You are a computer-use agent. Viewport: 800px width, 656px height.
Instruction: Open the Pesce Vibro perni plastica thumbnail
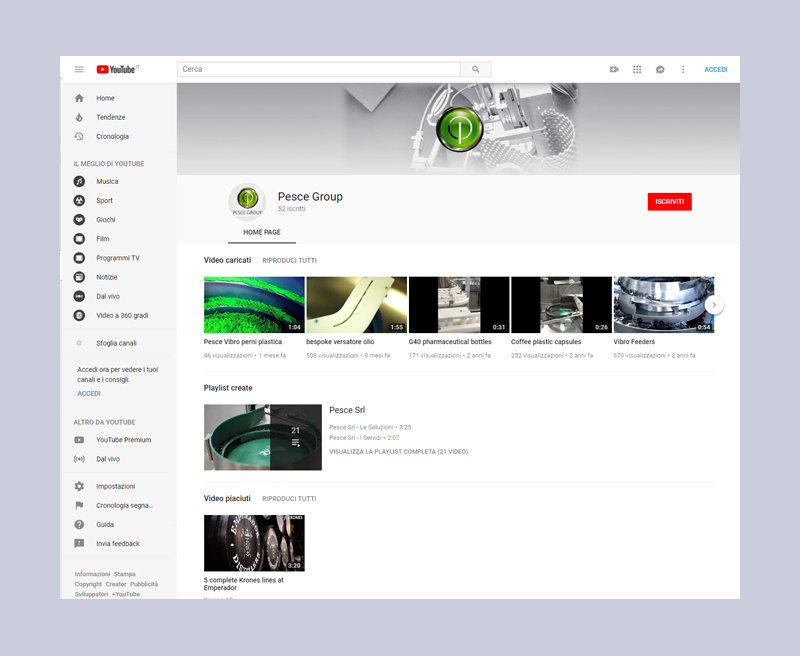click(x=254, y=305)
